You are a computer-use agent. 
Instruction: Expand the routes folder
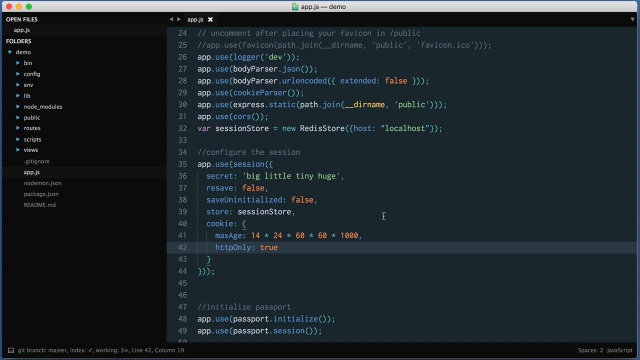[x=18, y=128]
